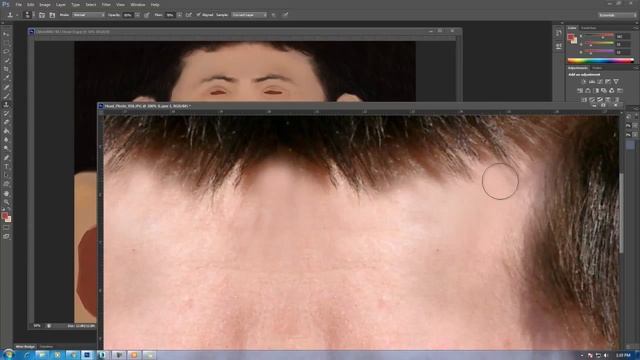This screenshot has height=360, width=640.
Task: Change screen mode from the toolbox
Action: click(x=6, y=236)
